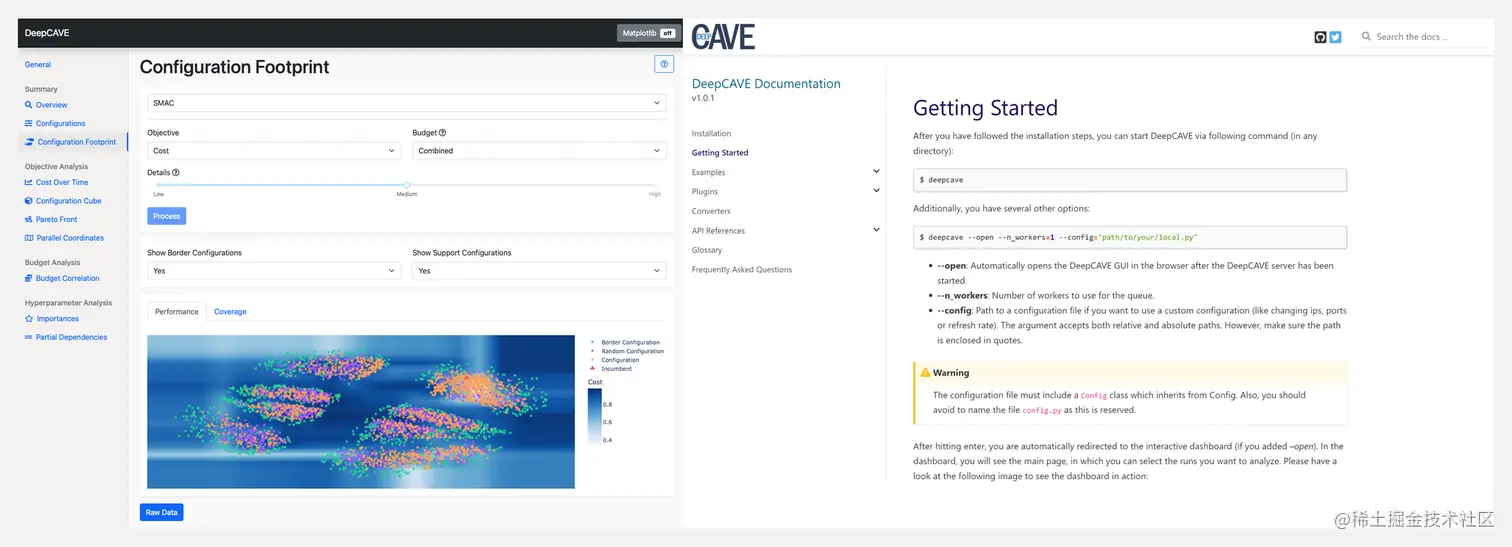Image resolution: width=1512 pixels, height=547 pixels.
Task: Click the Warning triangle icon in docs
Action: [925, 373]
